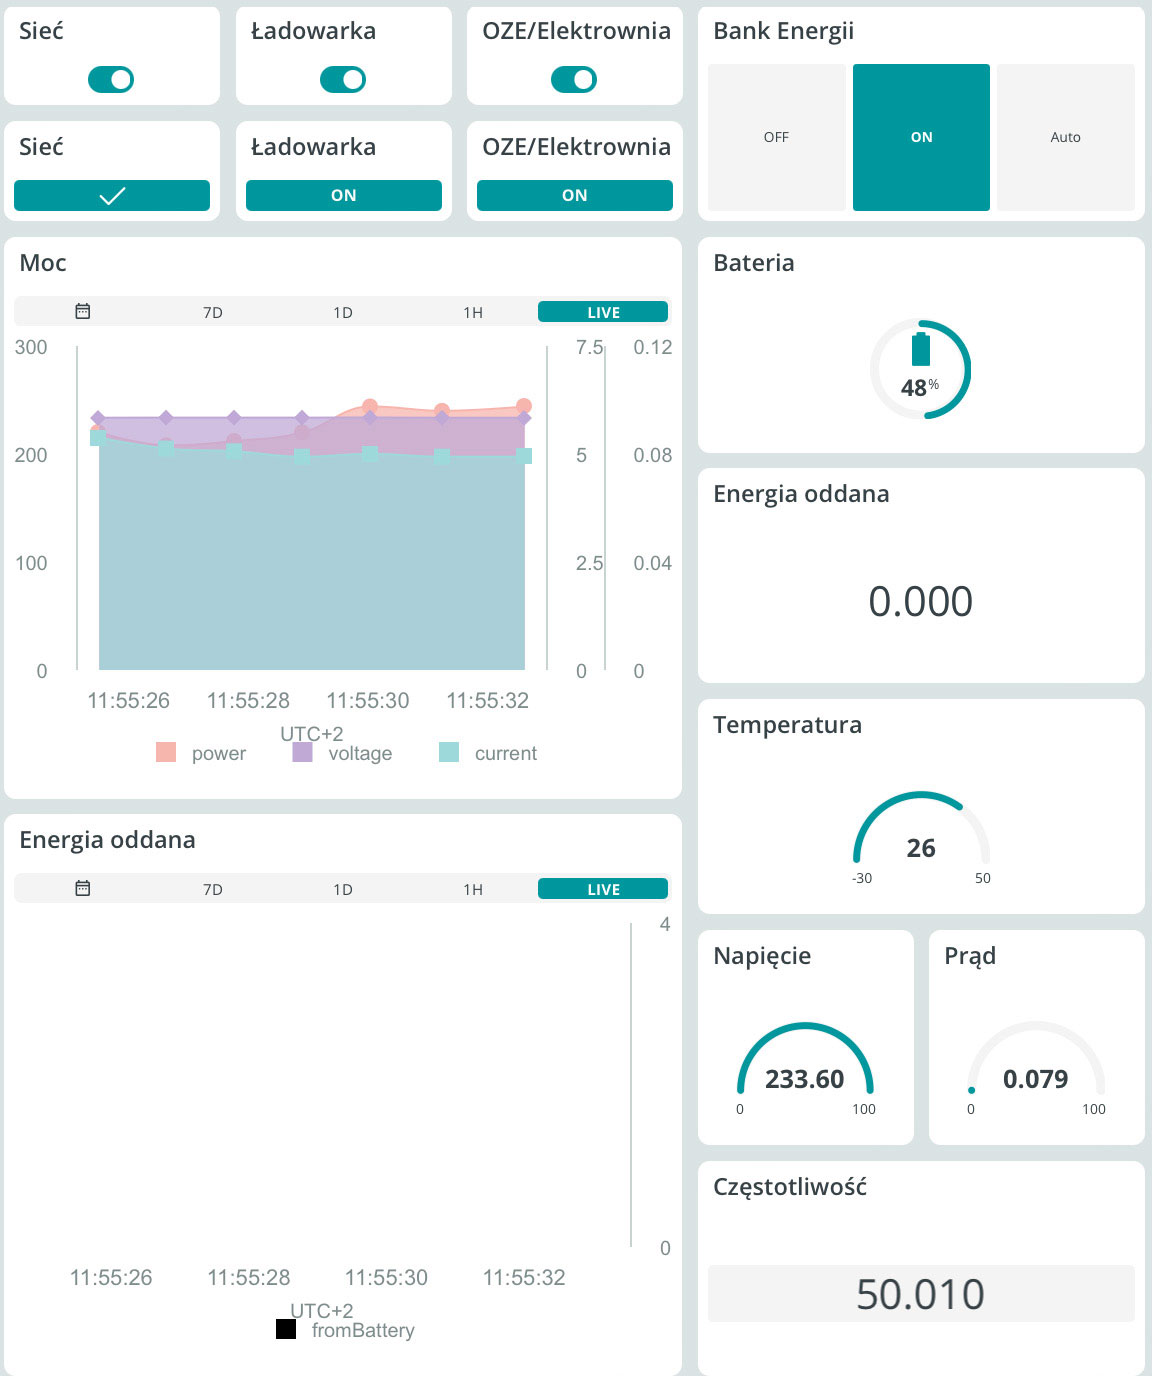Toggle the voltage series legend swatch
The width and height of the screenshot is (1152, 1376).
click(x=302, y=752)
